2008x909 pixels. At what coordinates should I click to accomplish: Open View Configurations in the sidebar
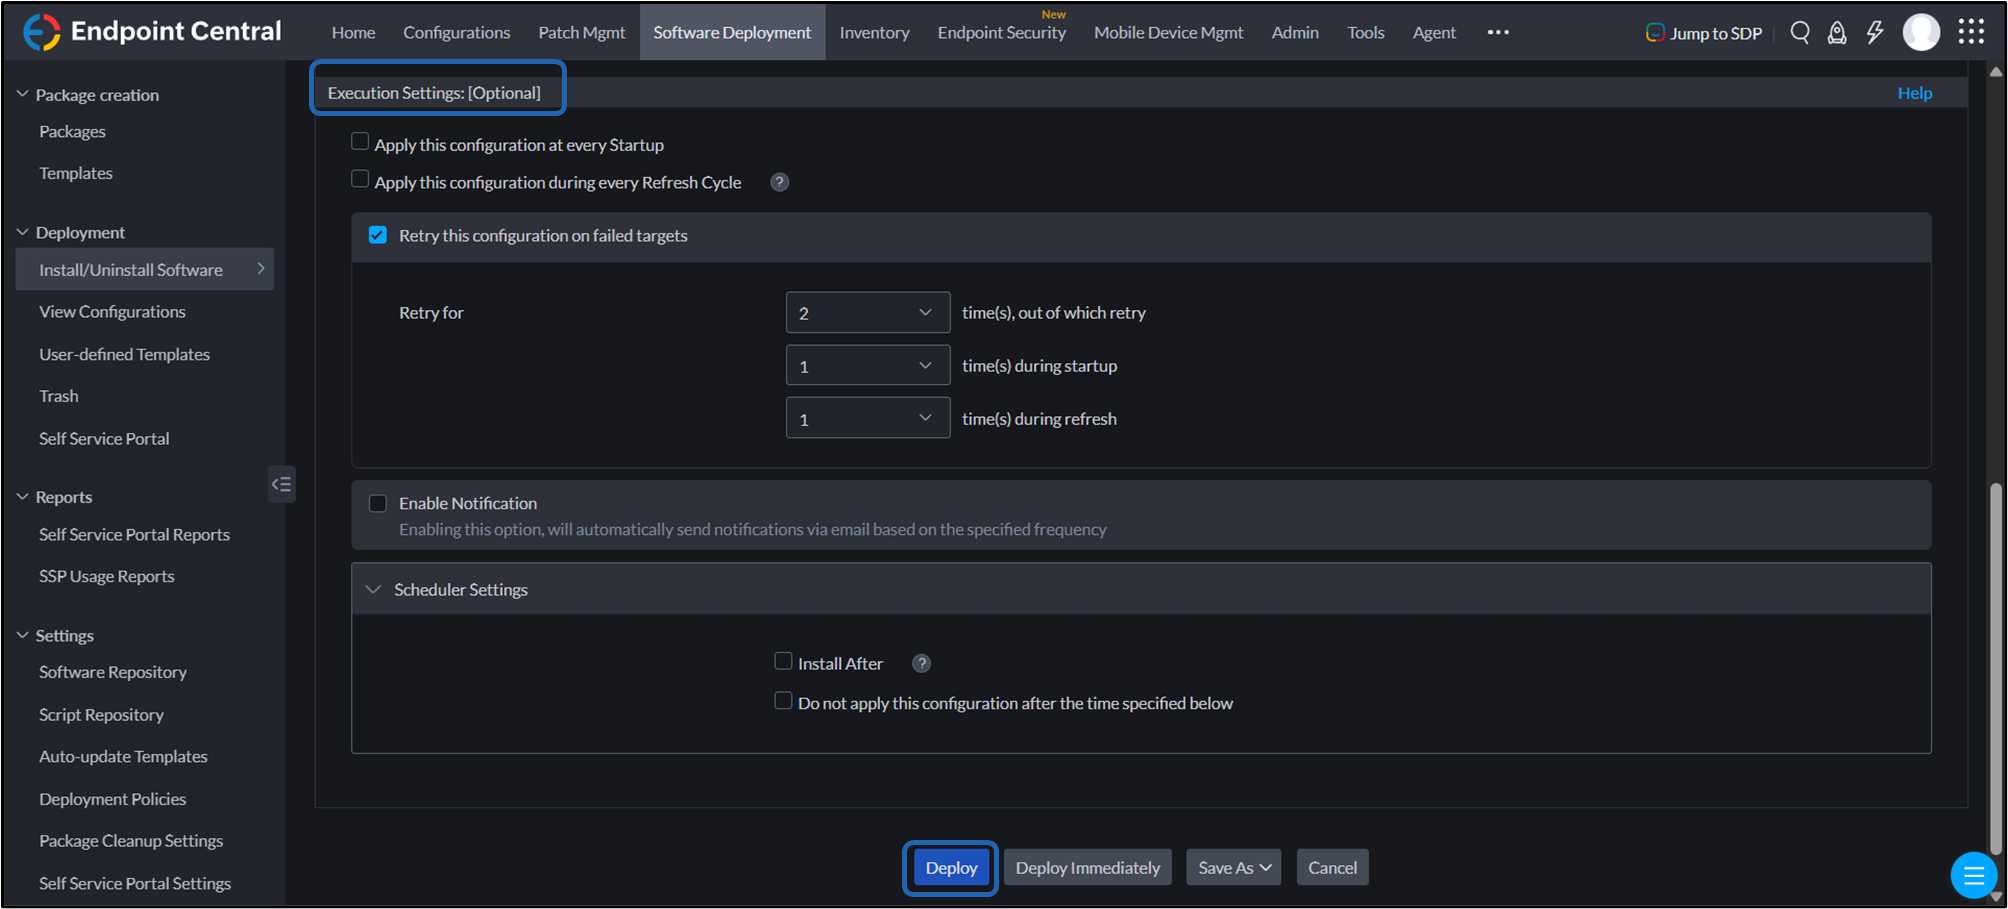[112, 311]
